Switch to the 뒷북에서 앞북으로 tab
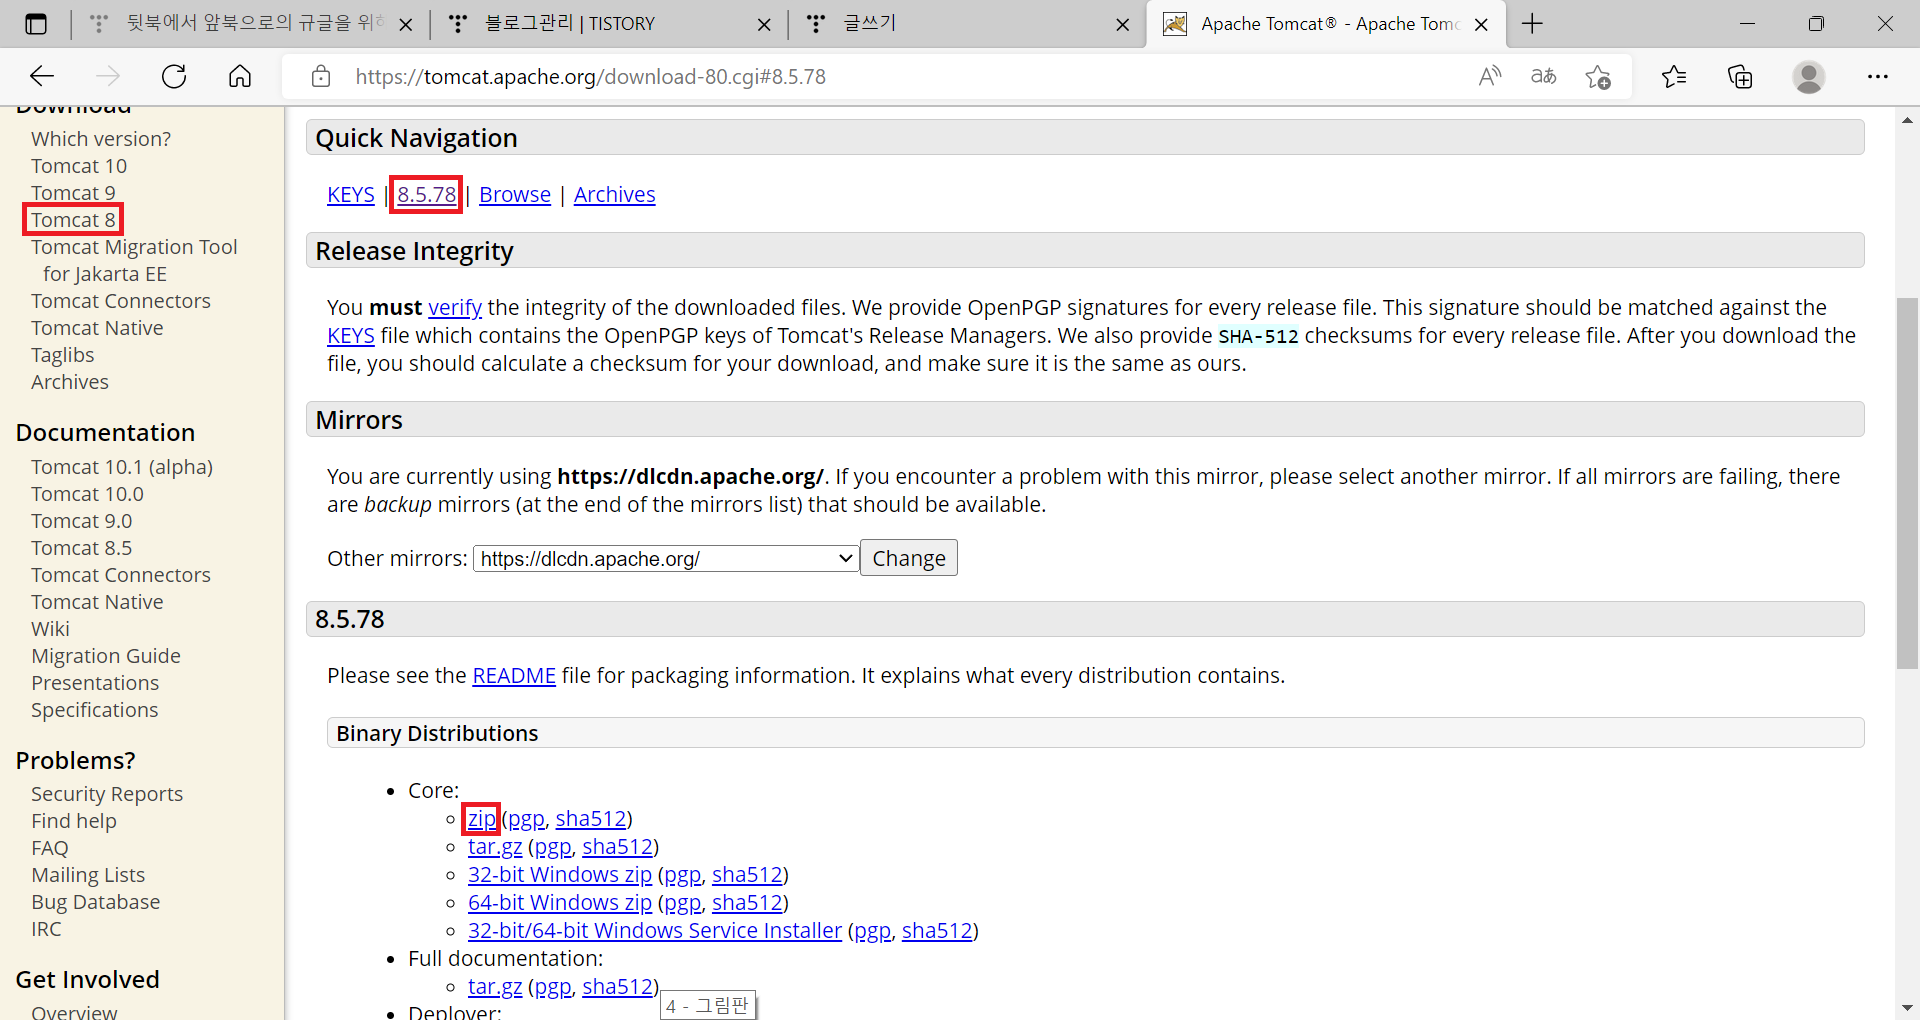The width and height of the screenshot is (1920, 1020). 250,24
